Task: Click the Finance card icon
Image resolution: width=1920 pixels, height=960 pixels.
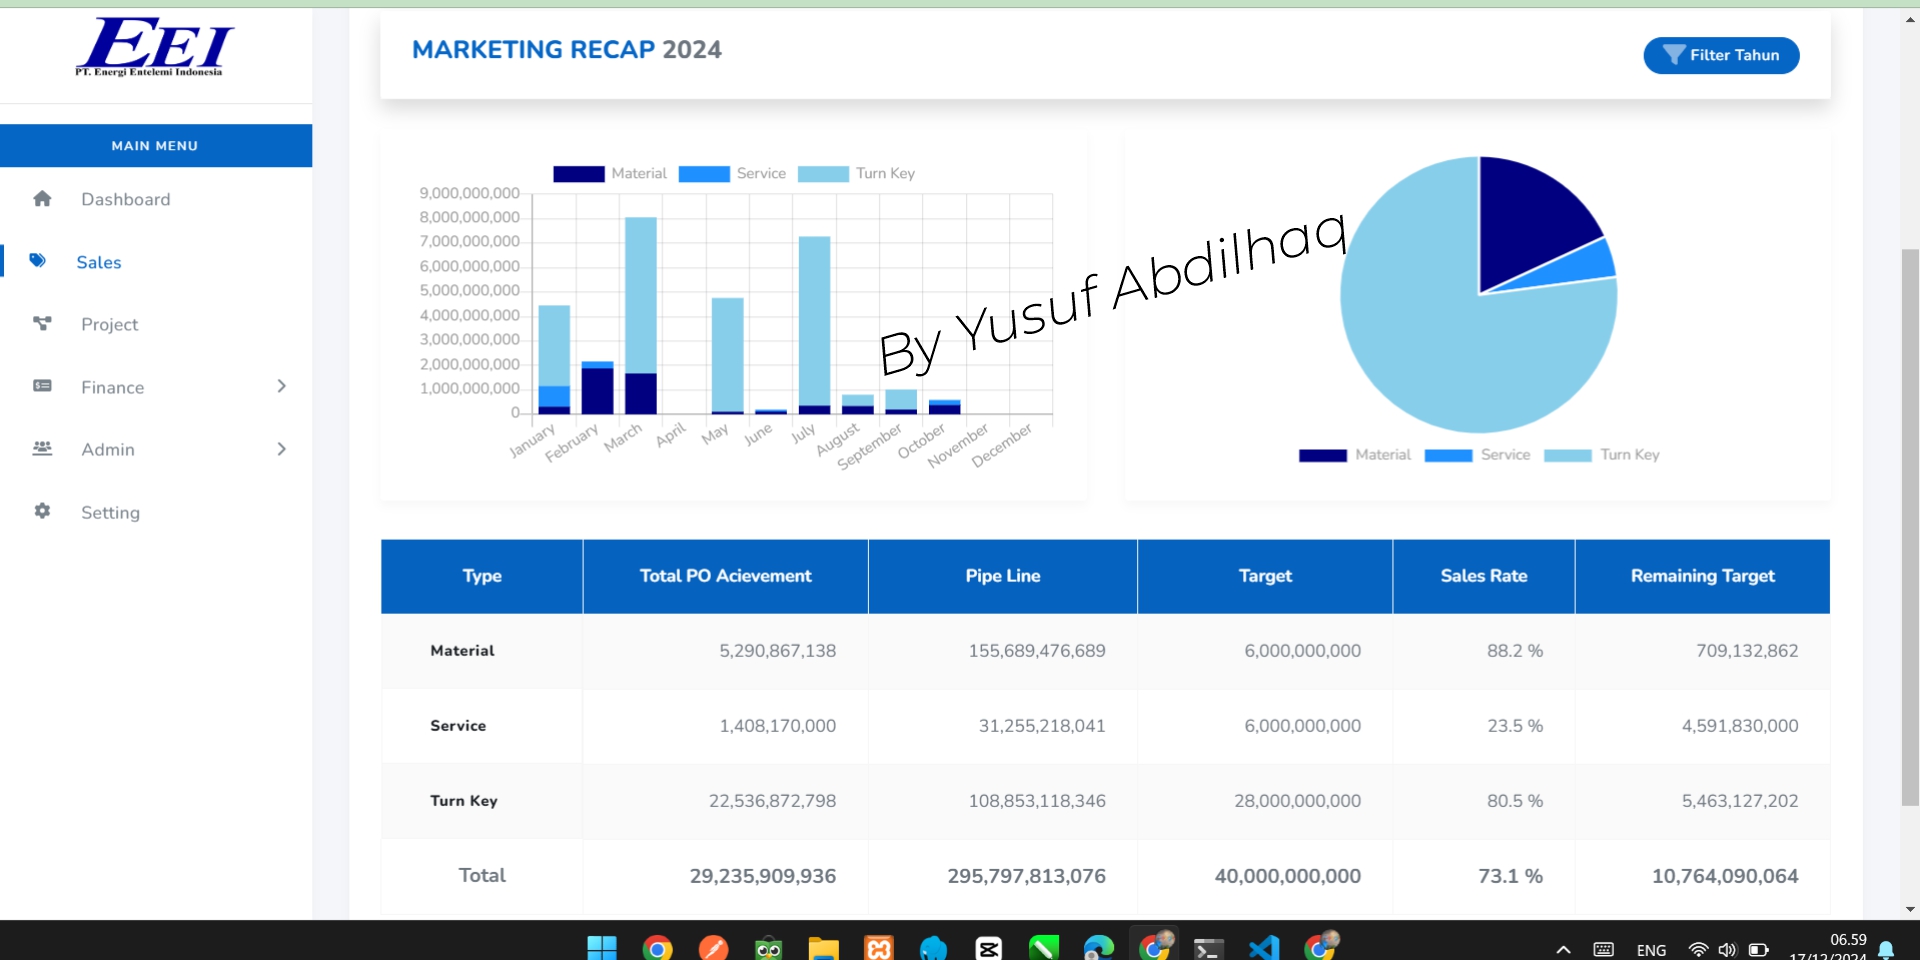Action: [x=42, y=386]
